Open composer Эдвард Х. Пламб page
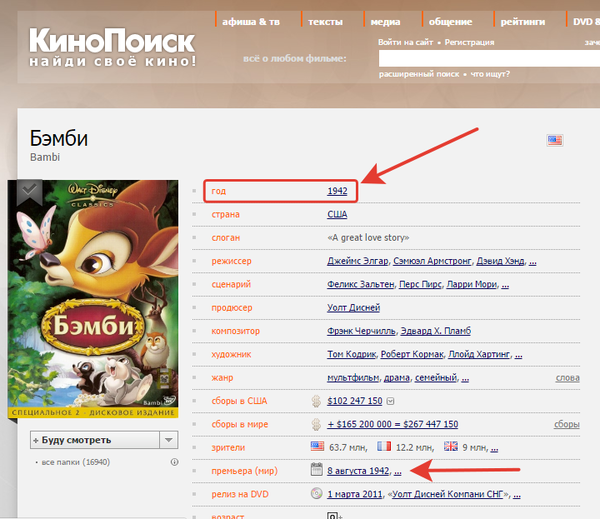This screenshot has width=600, height=519. (x=436, y=331)
